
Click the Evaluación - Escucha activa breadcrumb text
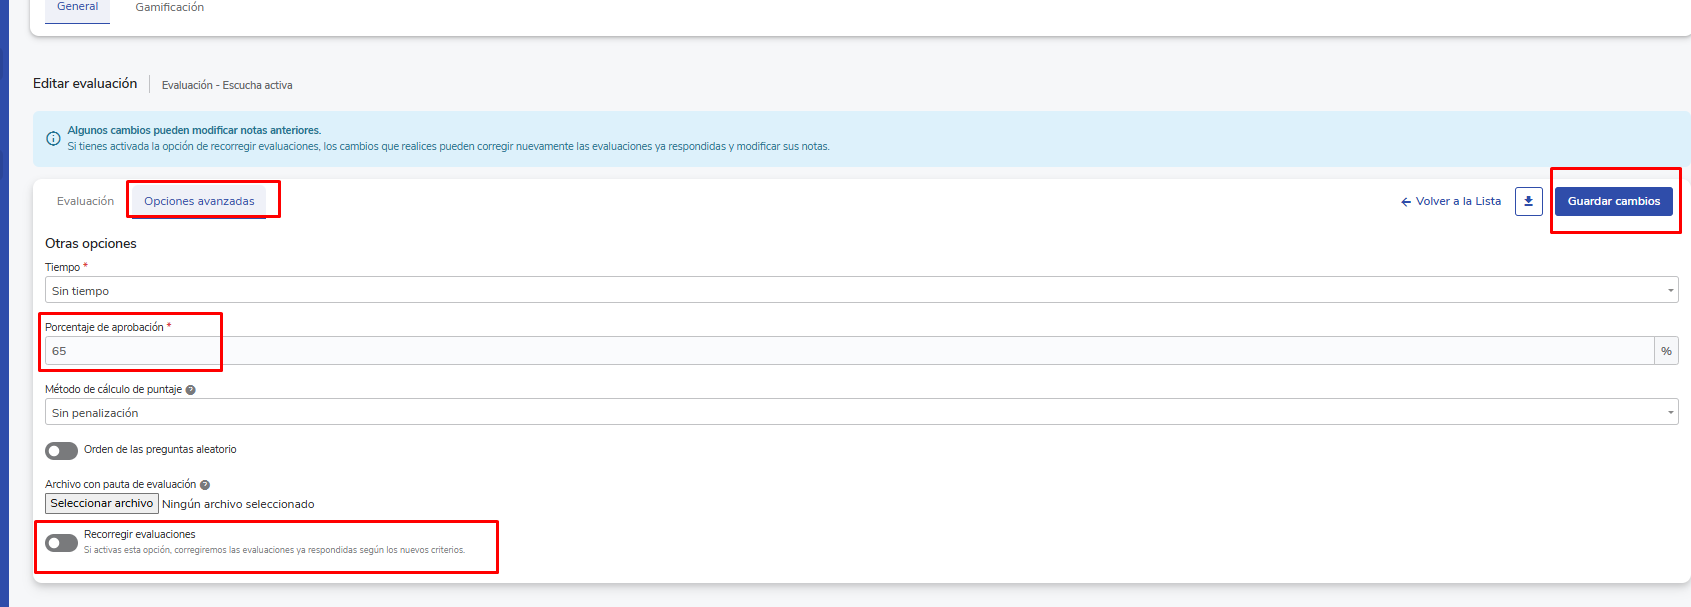tap(227, 85)
